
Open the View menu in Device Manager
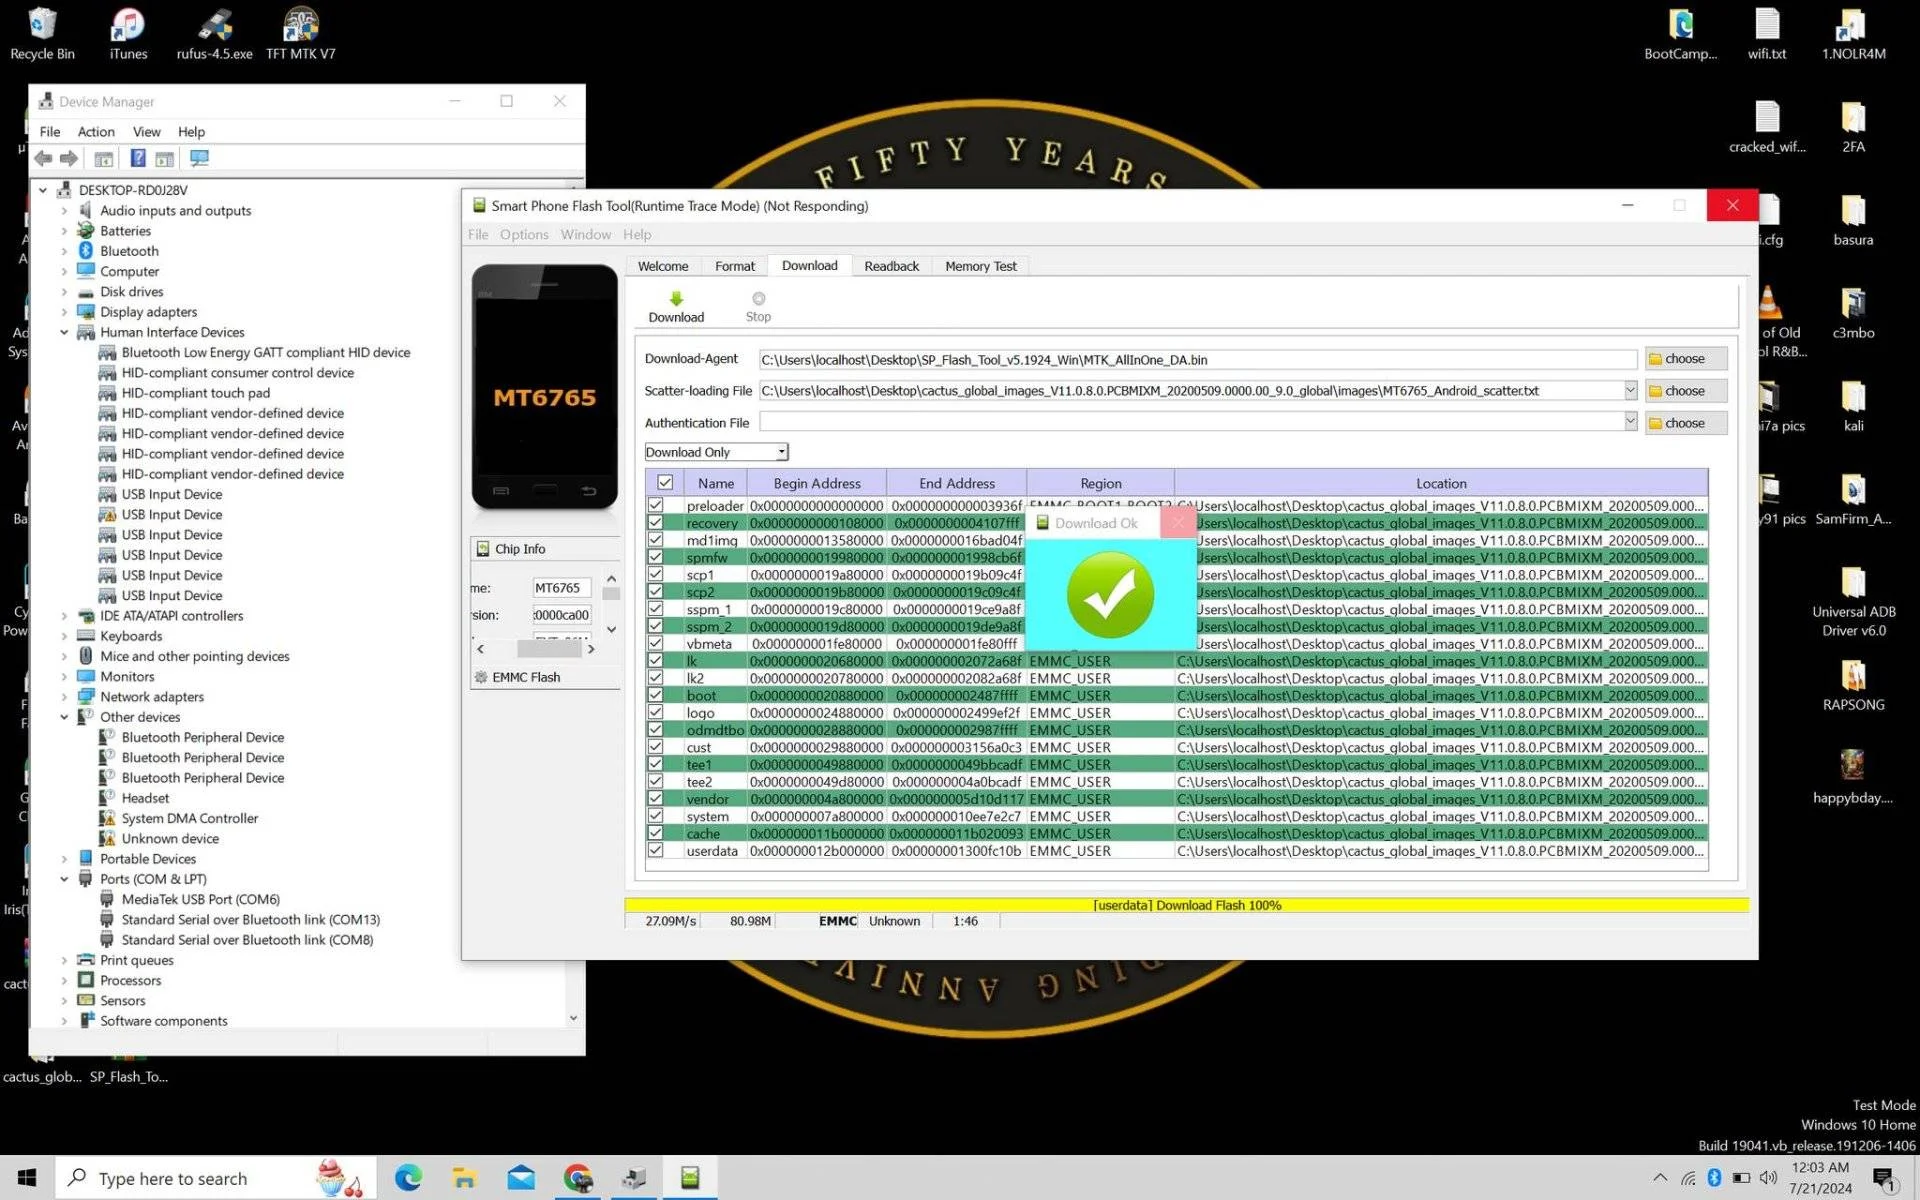point(146,131)
